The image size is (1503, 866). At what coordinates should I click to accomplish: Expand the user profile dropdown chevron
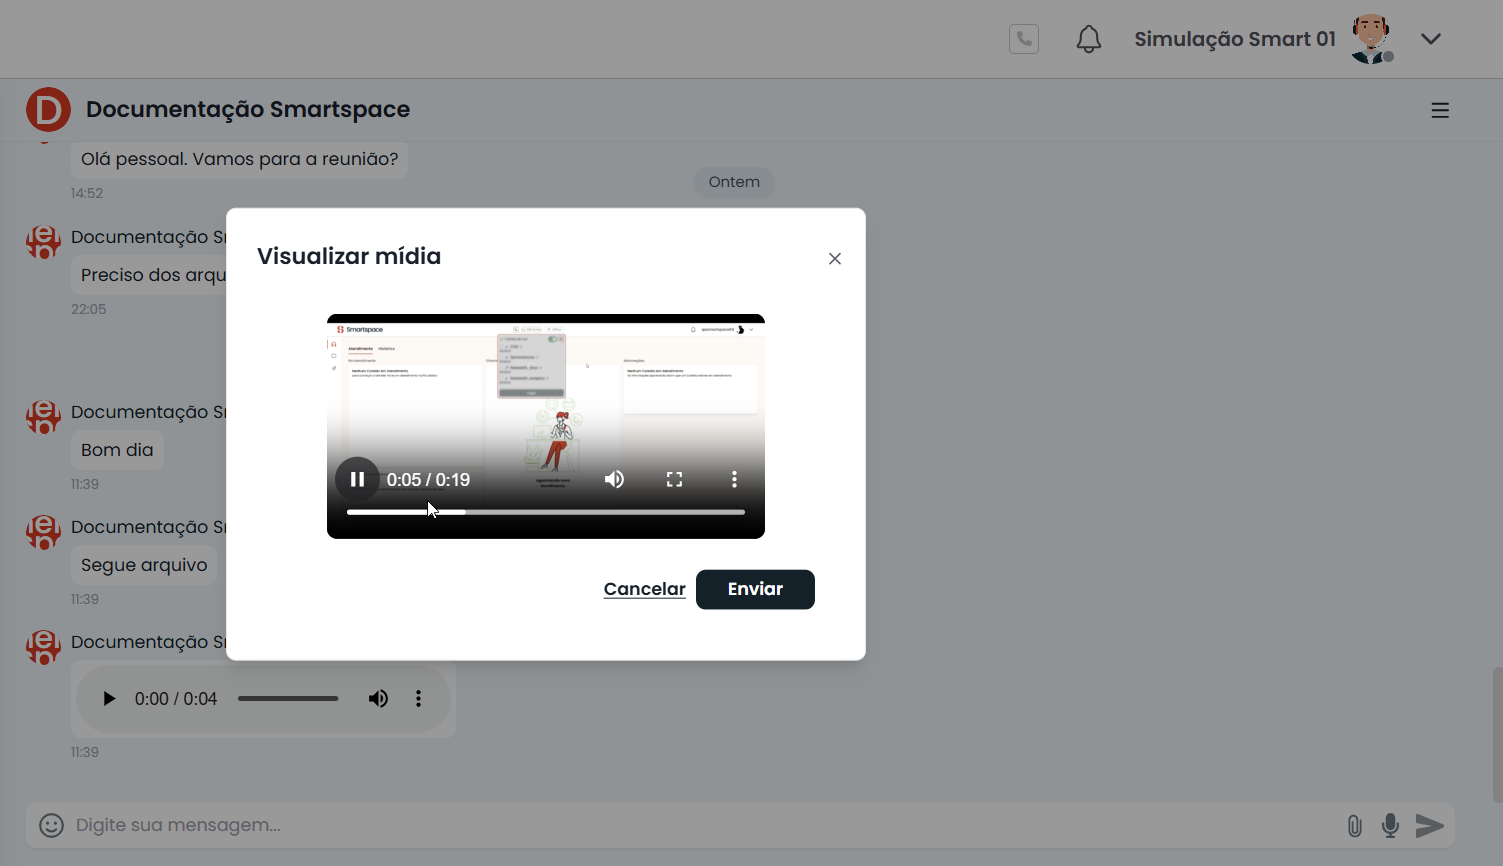1431,39
